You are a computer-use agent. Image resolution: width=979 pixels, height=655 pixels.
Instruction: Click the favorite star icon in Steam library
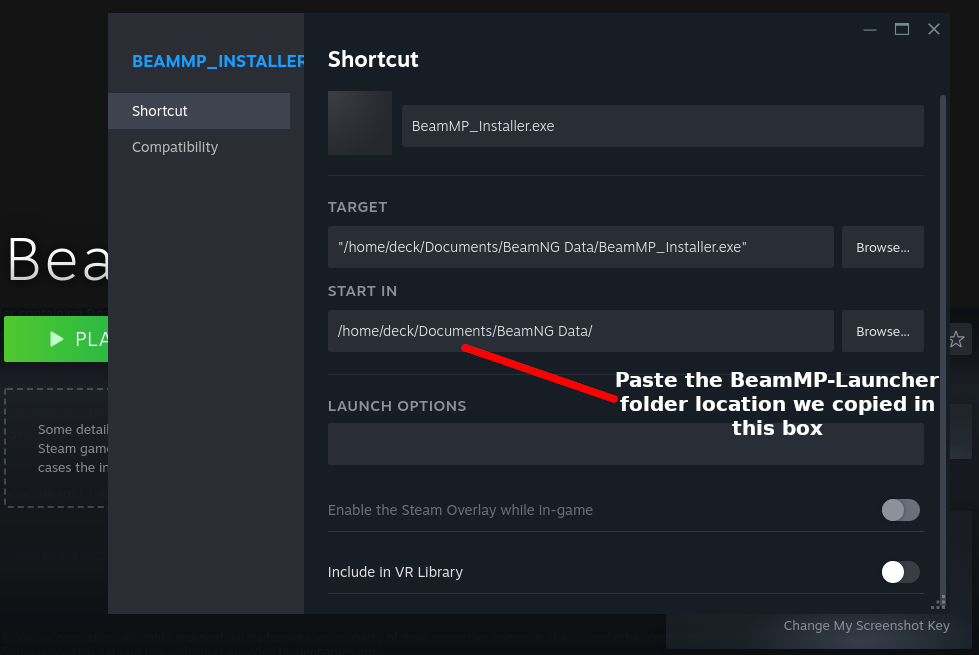click(x=957, y=340)
